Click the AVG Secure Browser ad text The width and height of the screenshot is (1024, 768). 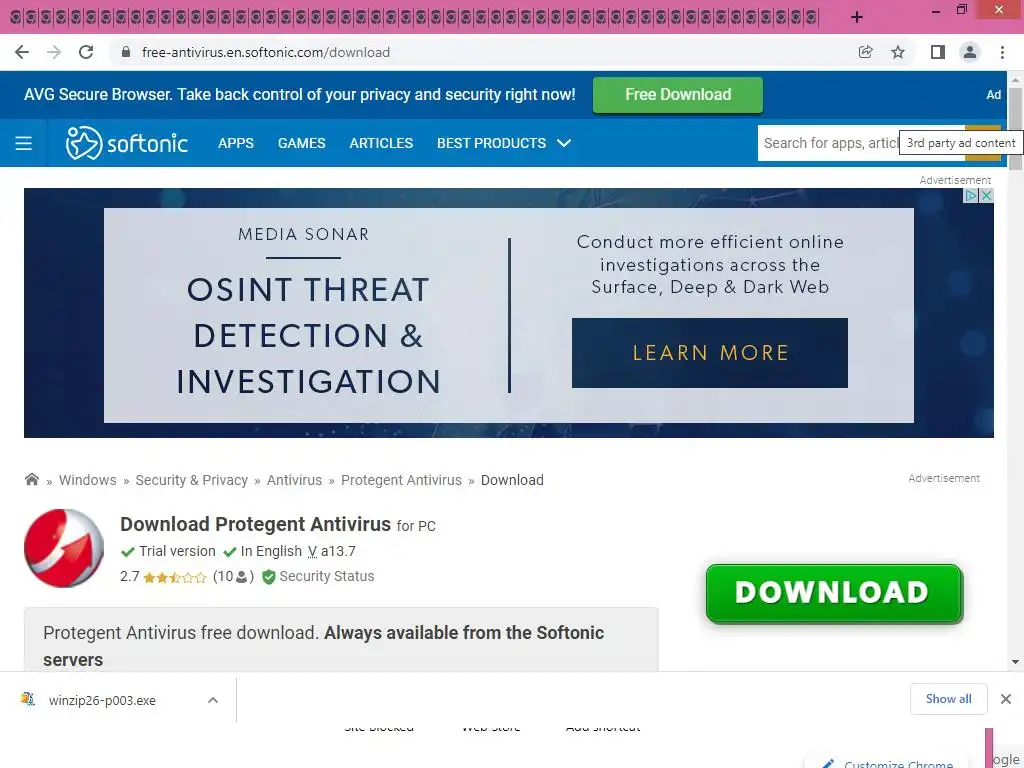300,95
